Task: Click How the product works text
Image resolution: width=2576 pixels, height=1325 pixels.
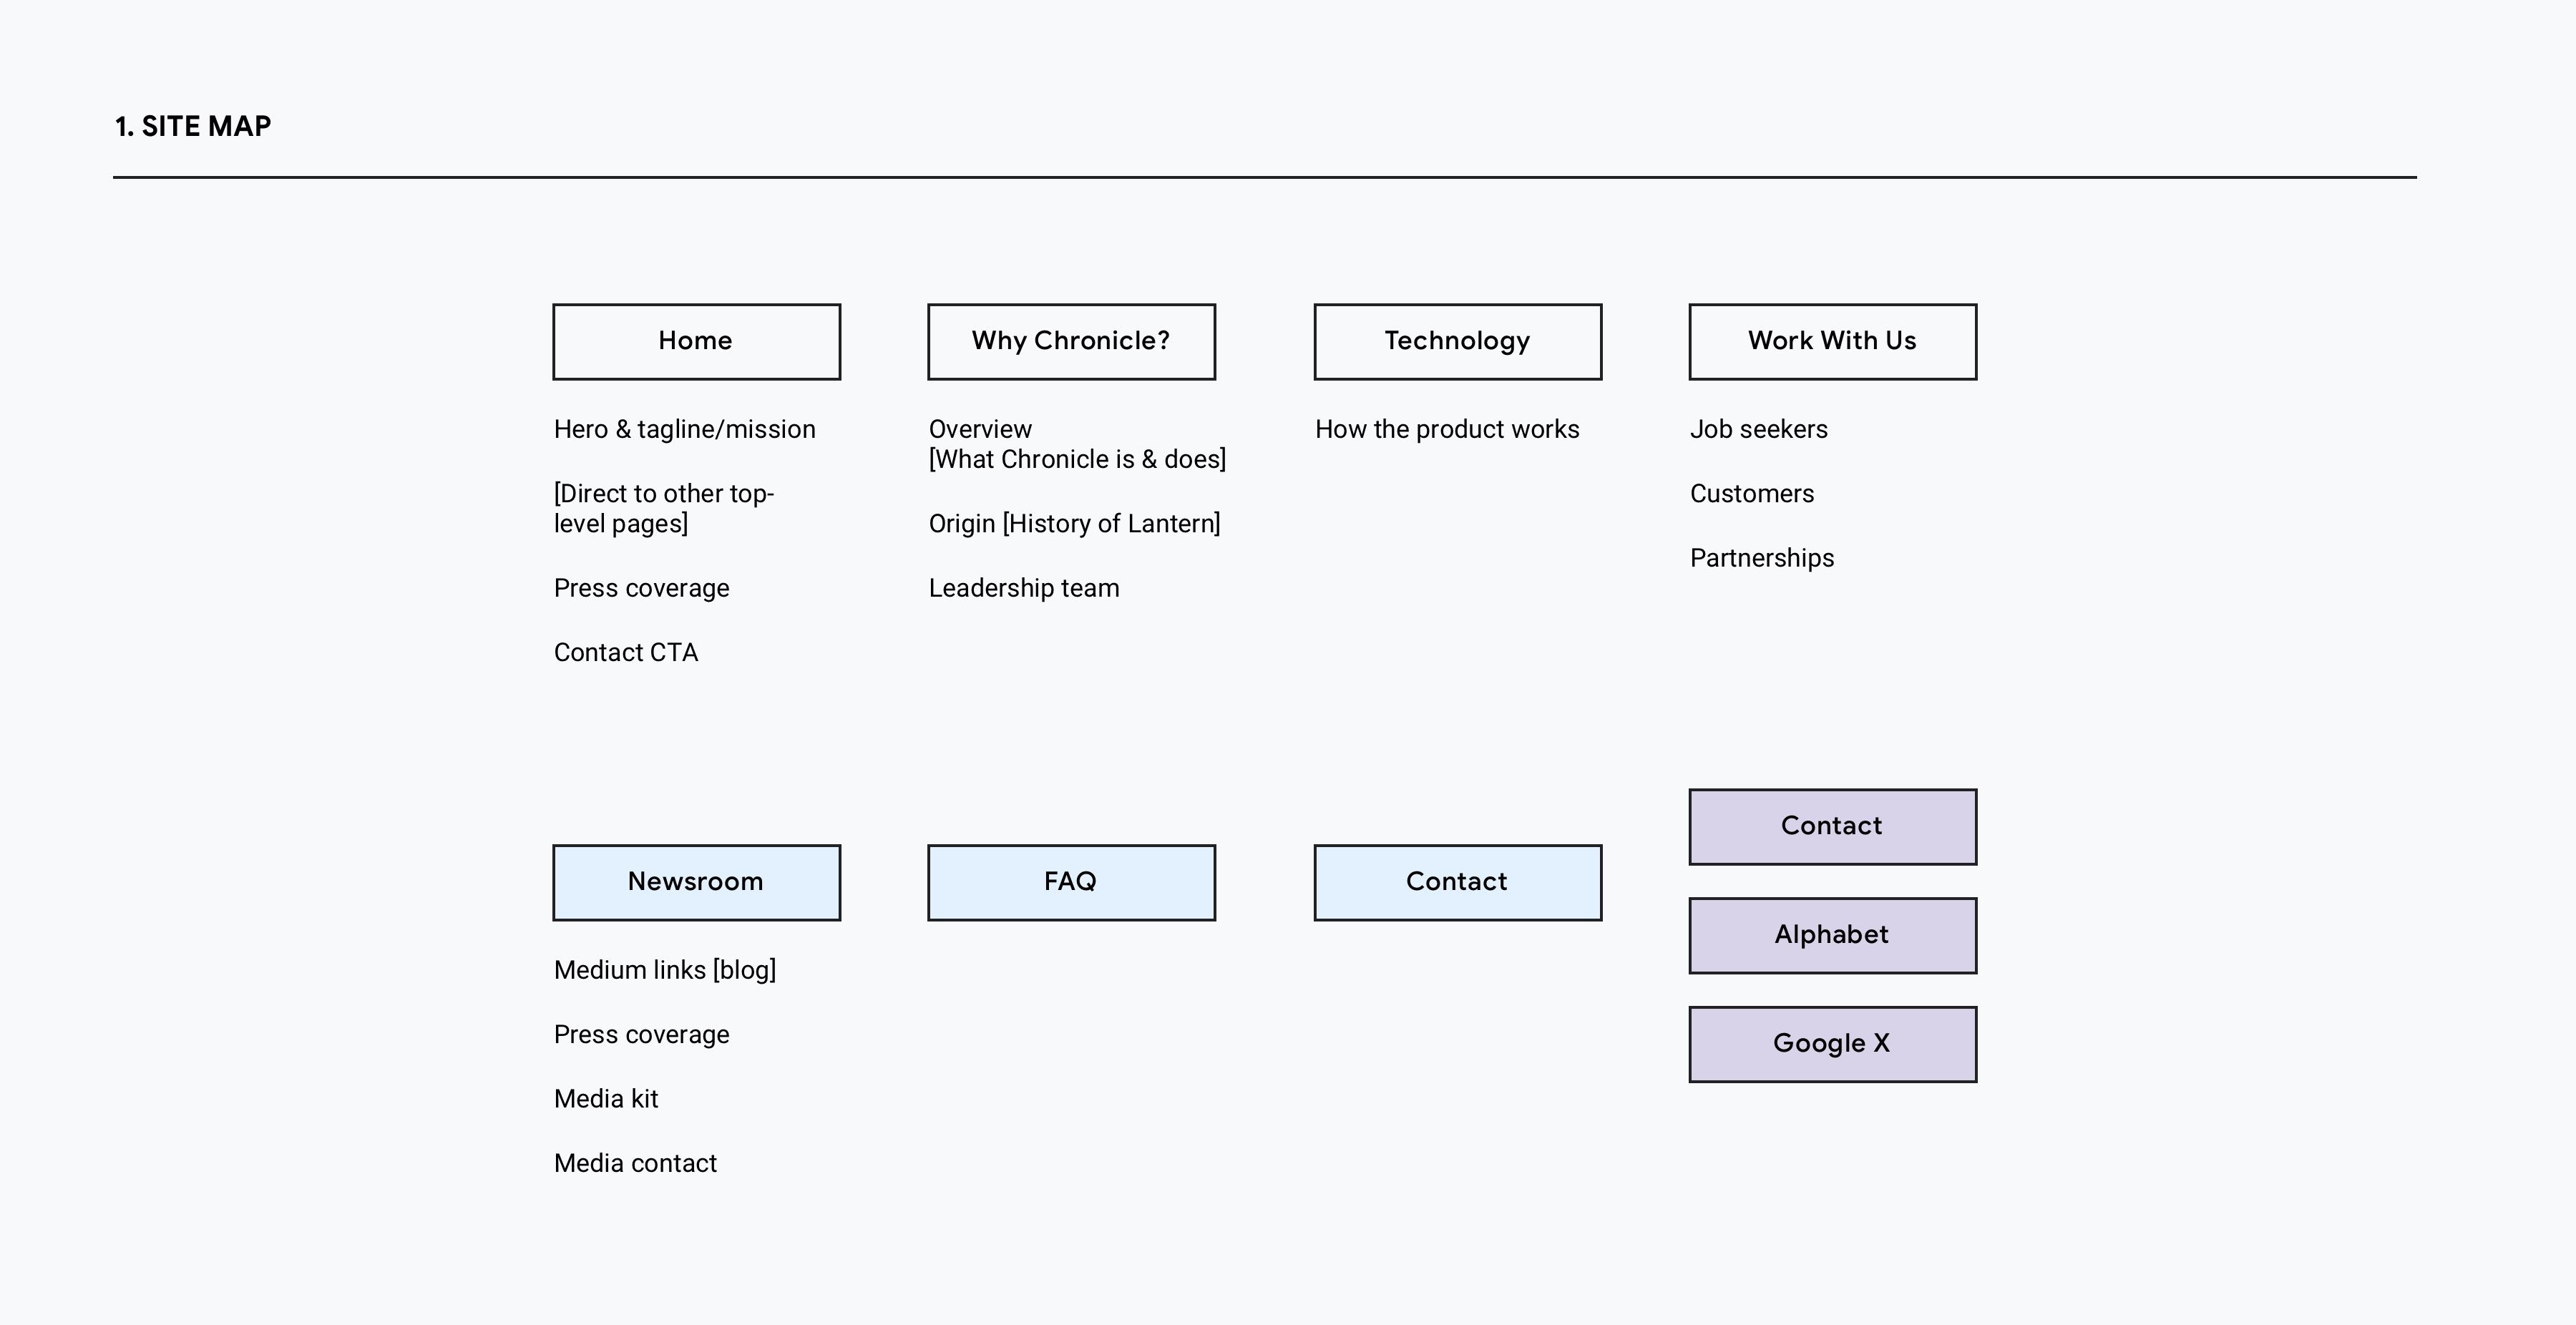Action: point(1446,430)
